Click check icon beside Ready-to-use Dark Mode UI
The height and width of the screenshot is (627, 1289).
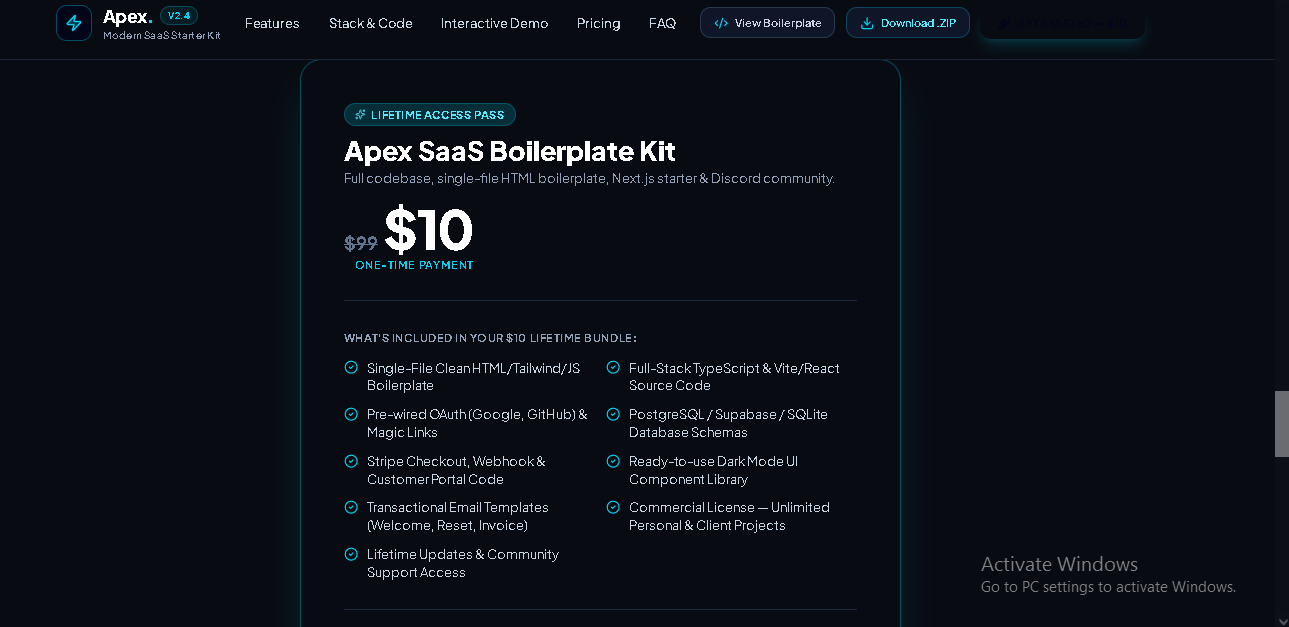coord(613,461)
